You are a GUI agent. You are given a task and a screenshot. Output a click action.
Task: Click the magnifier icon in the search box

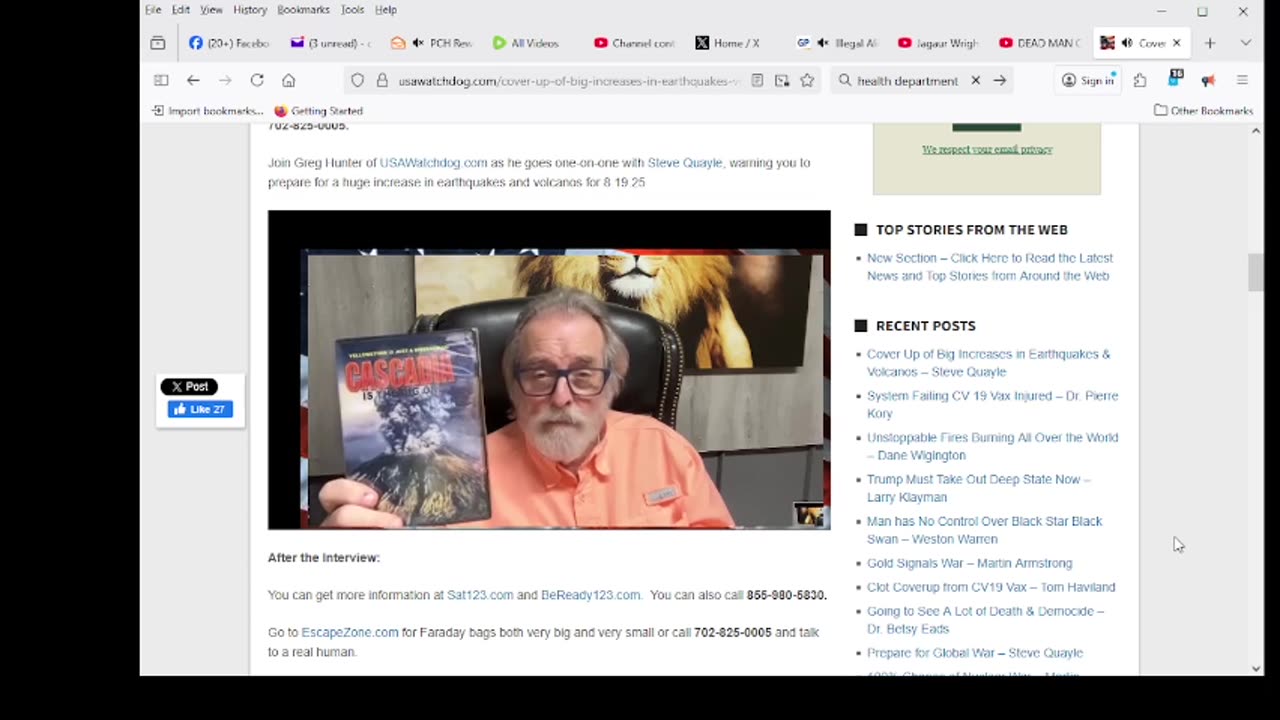click(845, 80)
